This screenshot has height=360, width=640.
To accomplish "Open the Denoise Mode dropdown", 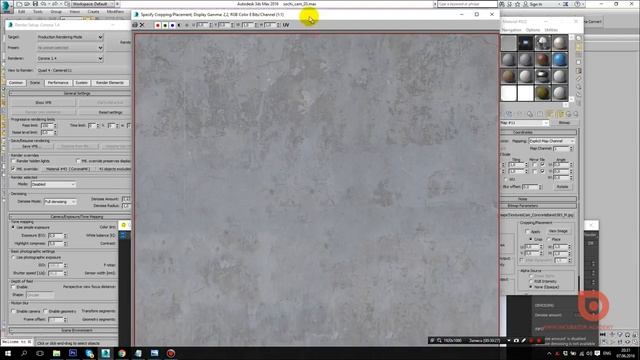I will (x=60, y=202).
